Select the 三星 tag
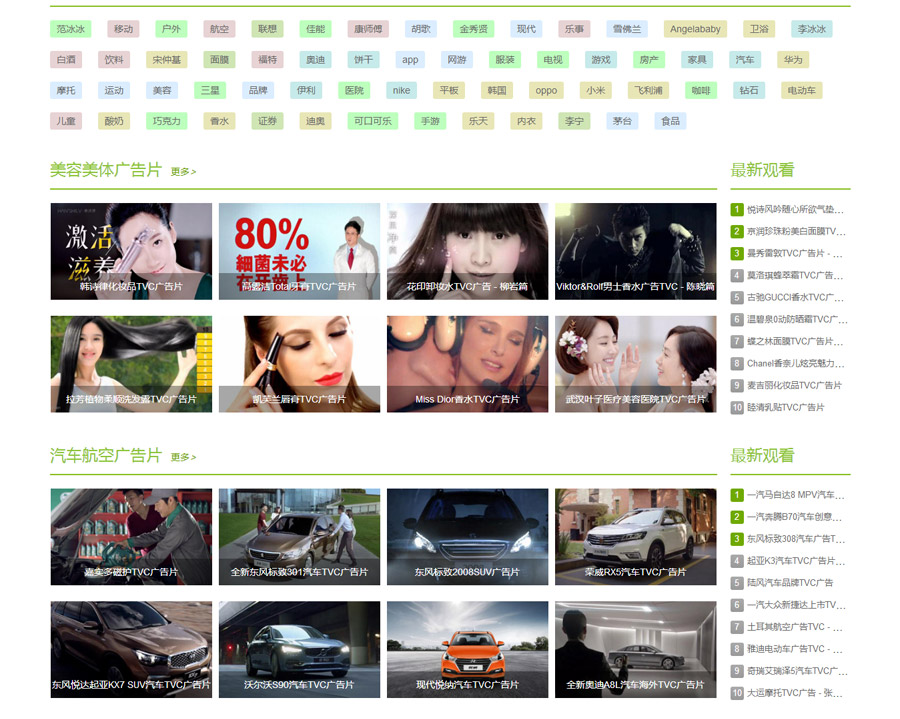 tap(210, 90)
